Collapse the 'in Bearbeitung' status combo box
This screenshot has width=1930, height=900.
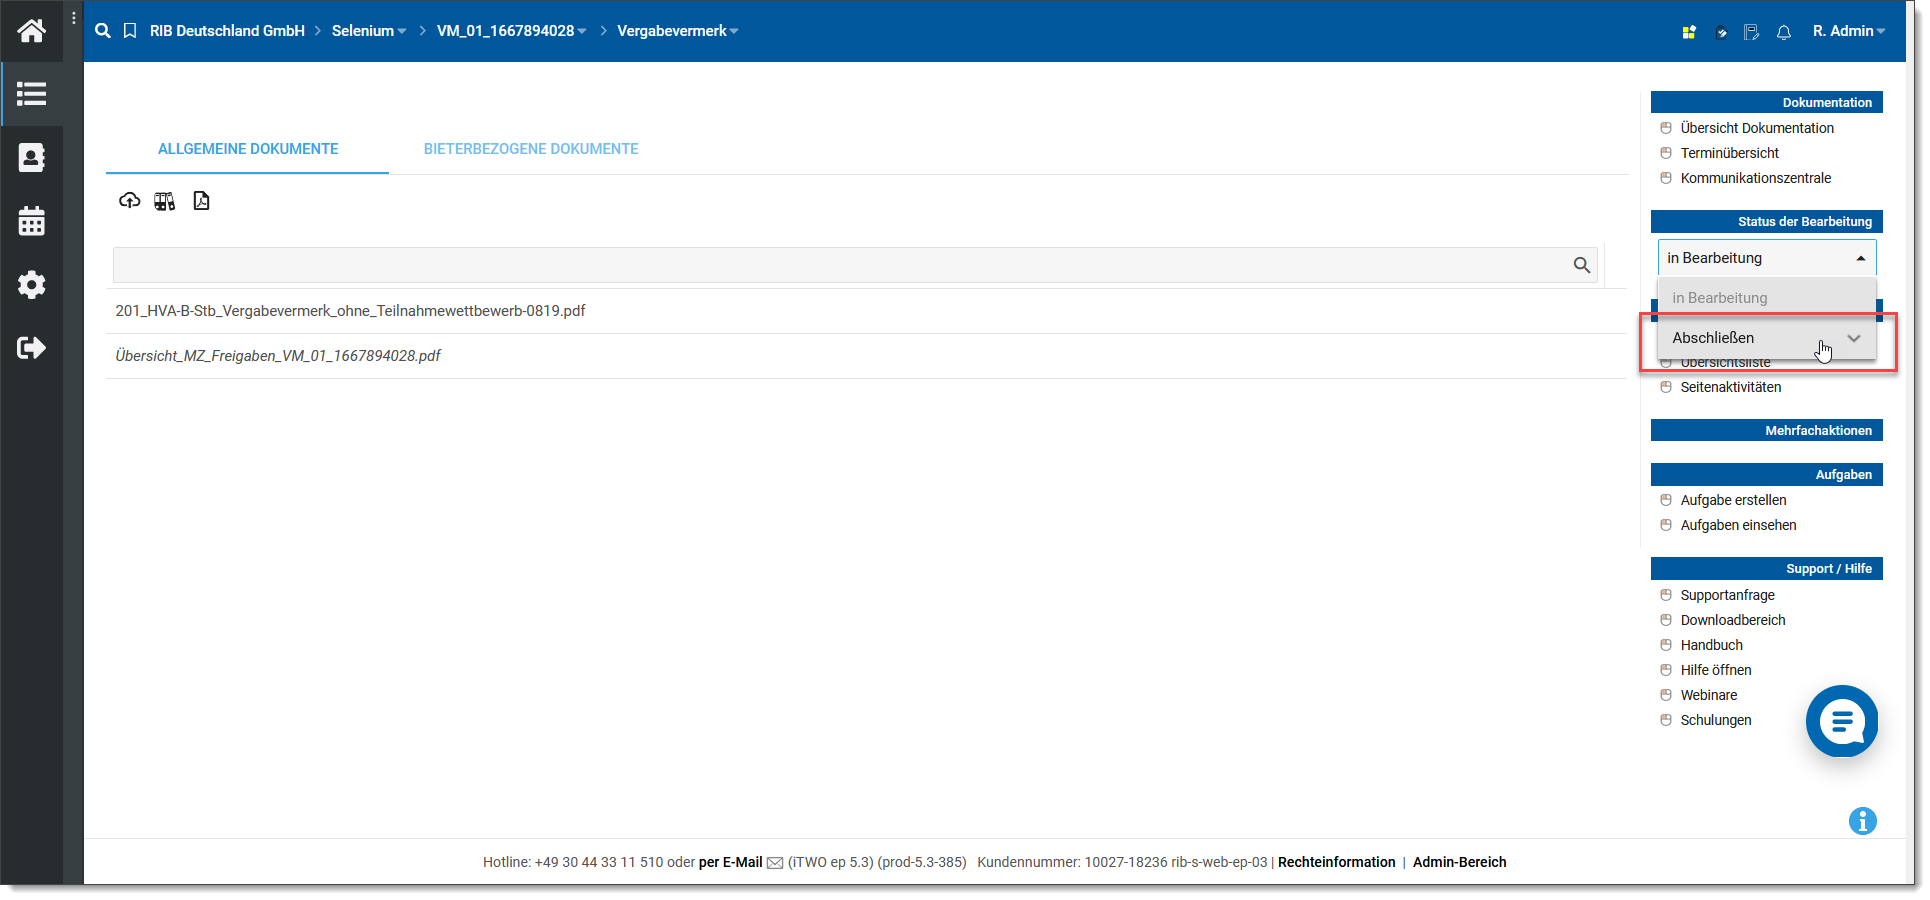tap(1767, 258)
